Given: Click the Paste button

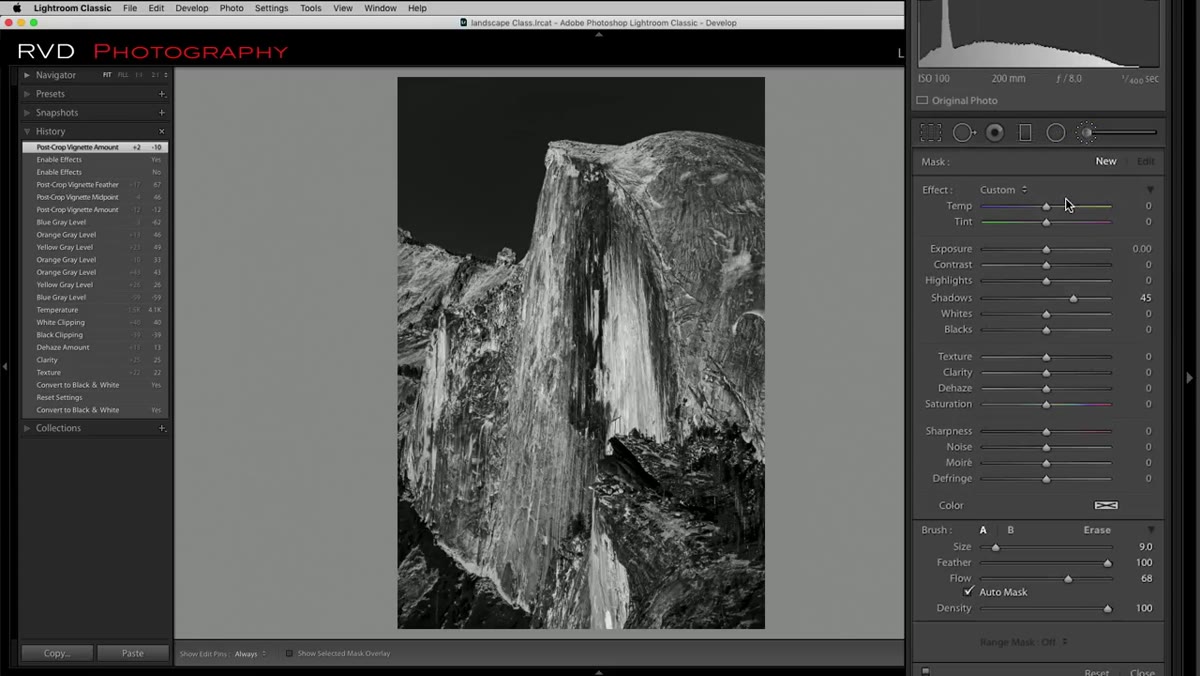Looking at the screenshot, I should [132, 653].
